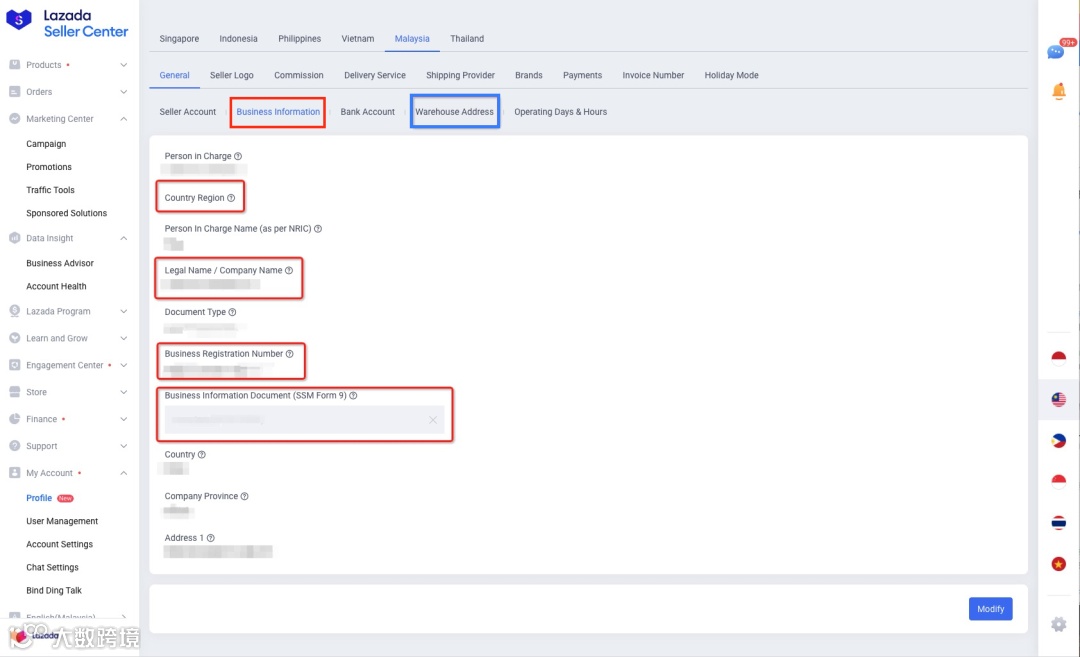Click help icon next to Address 1

(210, 538)
